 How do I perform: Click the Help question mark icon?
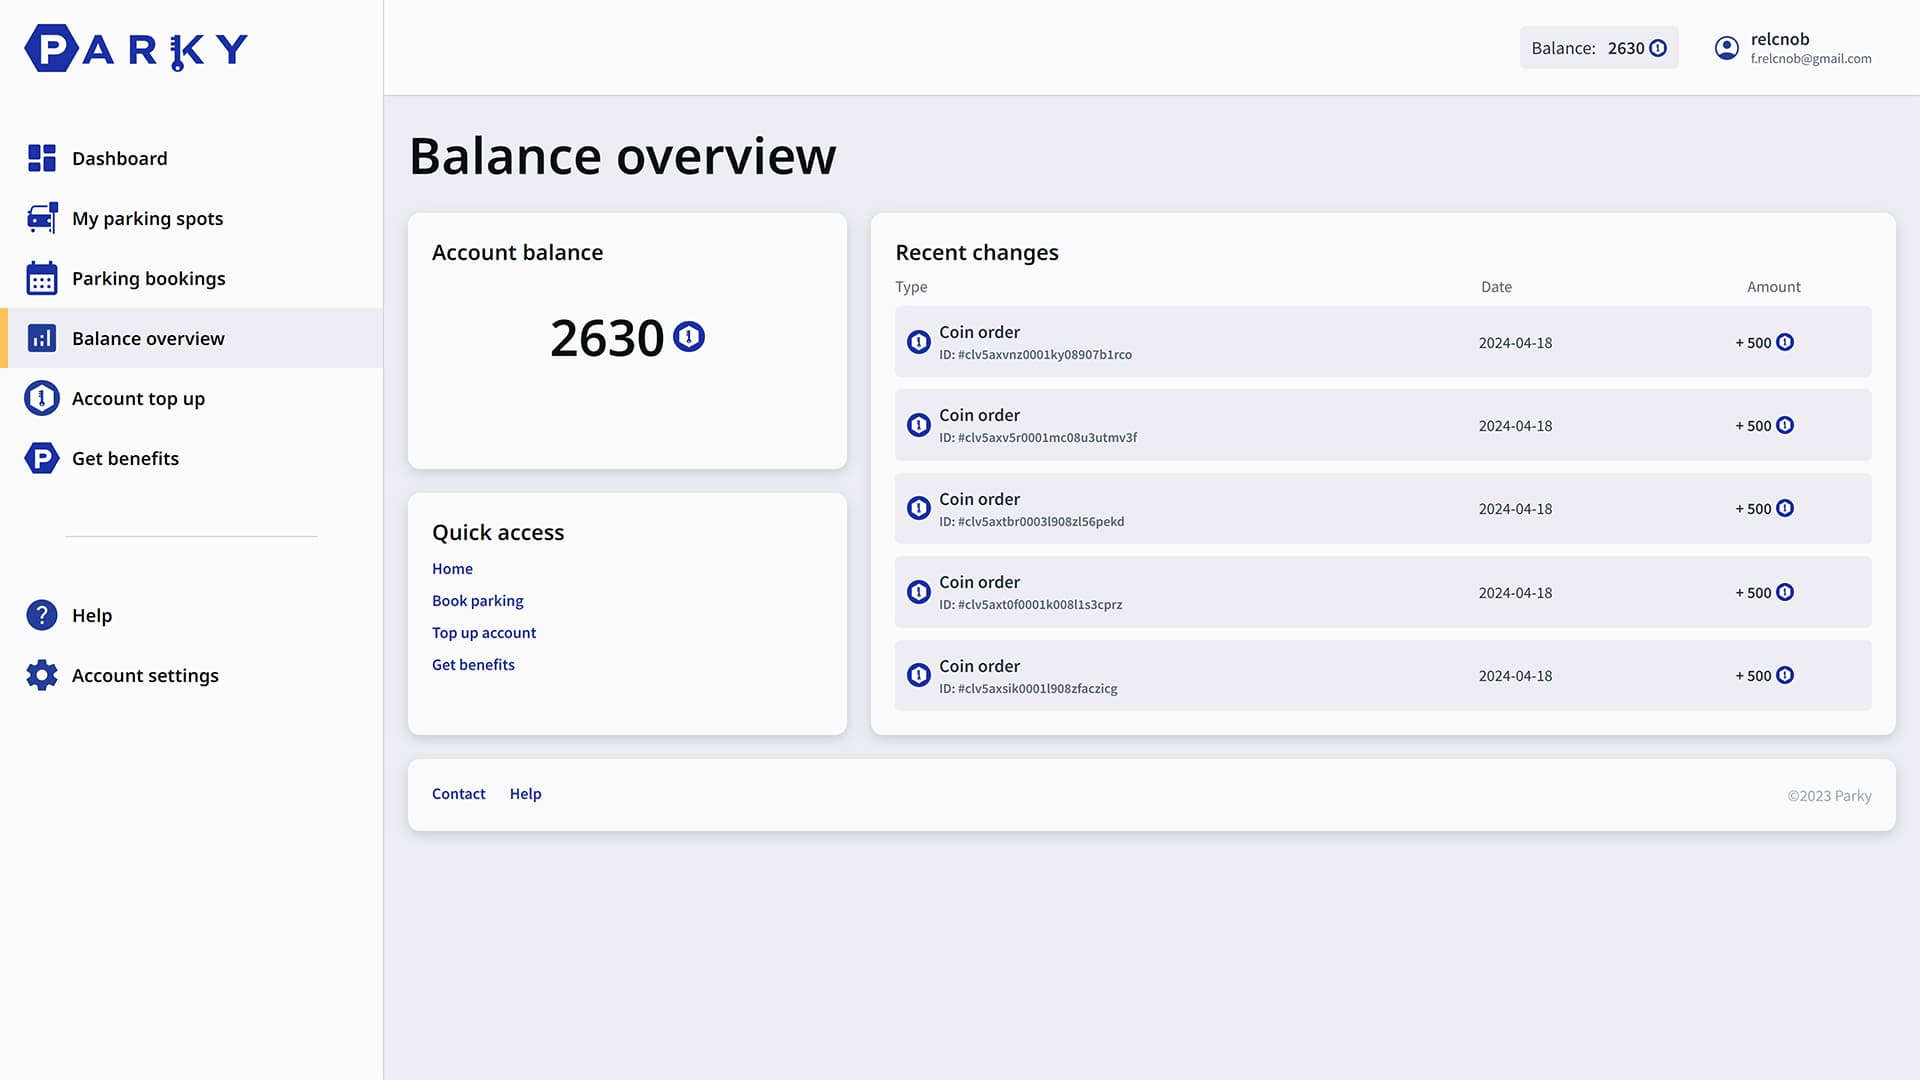(x=42, y=615)
